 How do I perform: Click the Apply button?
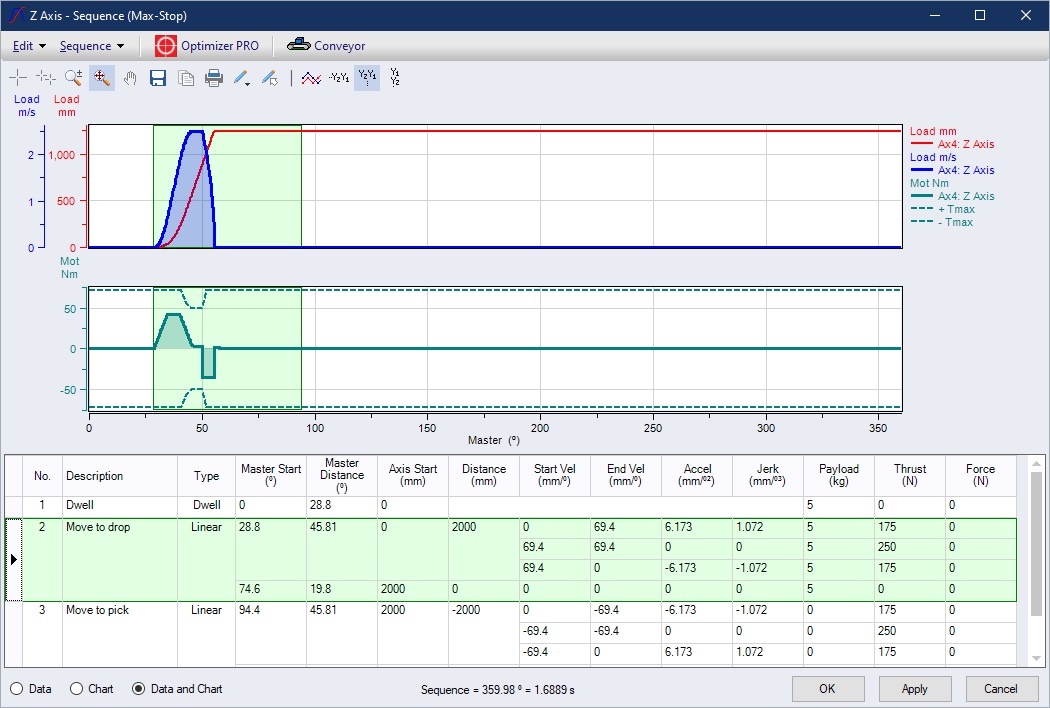click(914, 689)
